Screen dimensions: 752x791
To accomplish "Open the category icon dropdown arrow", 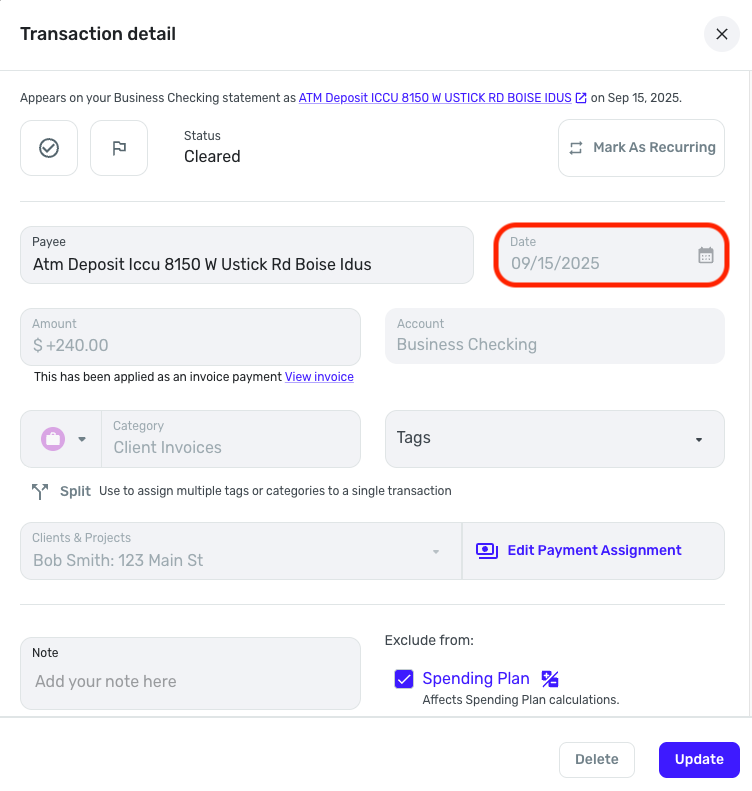I will coord(82,439).
